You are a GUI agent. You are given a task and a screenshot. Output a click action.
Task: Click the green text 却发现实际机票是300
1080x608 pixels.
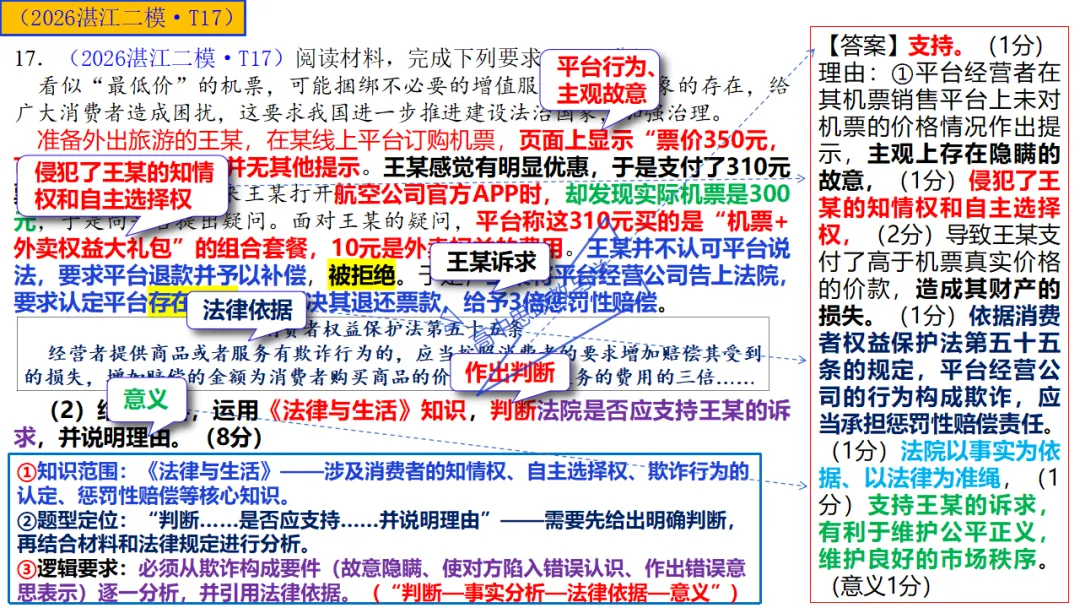678,194
